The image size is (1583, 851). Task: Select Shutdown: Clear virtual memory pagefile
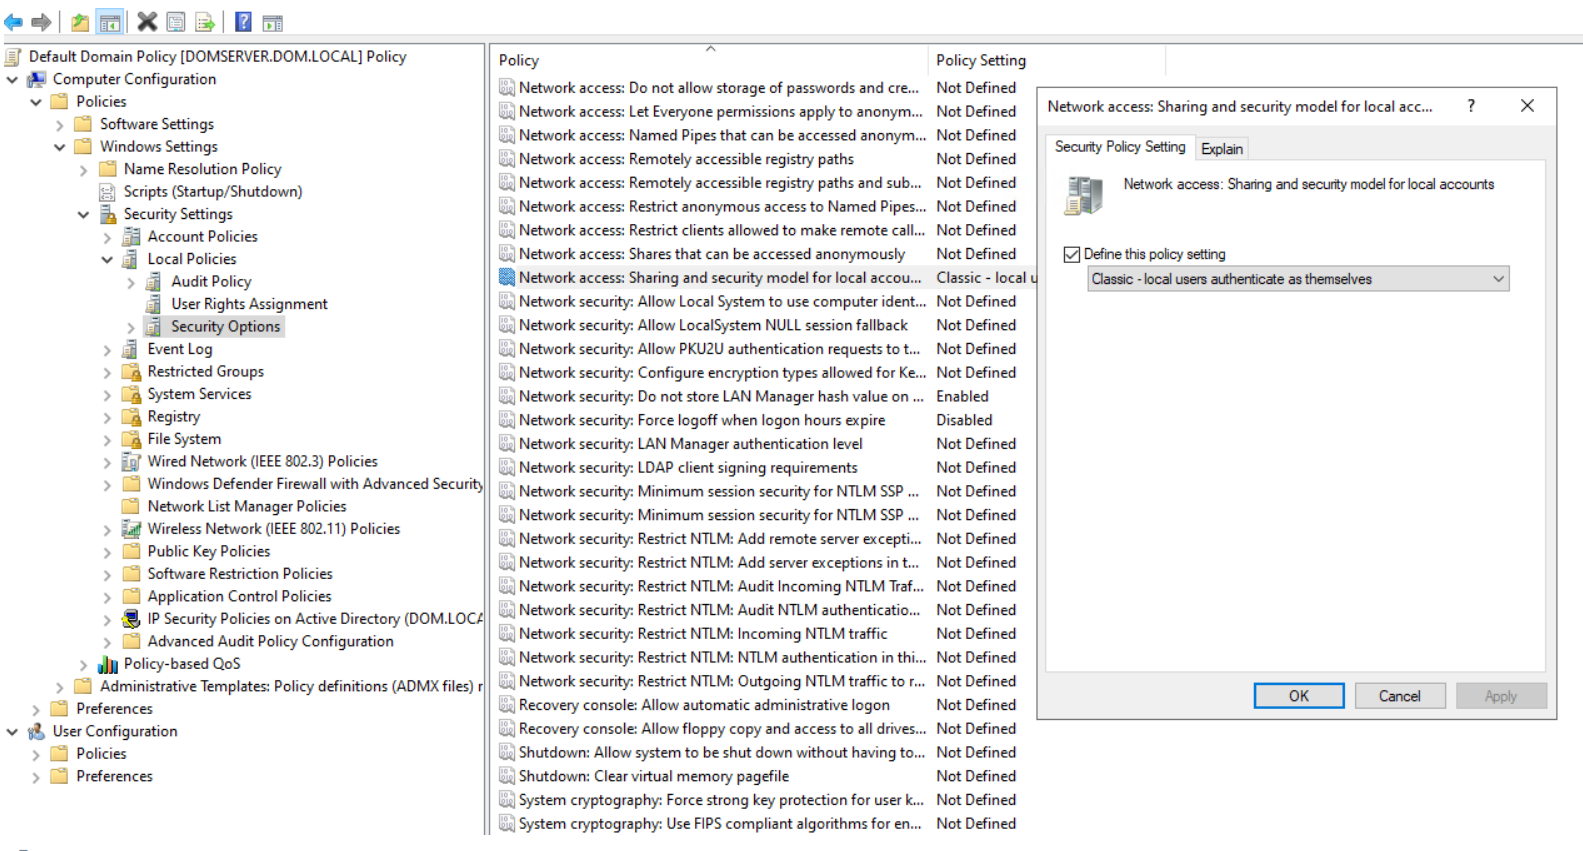pos(654,776)
